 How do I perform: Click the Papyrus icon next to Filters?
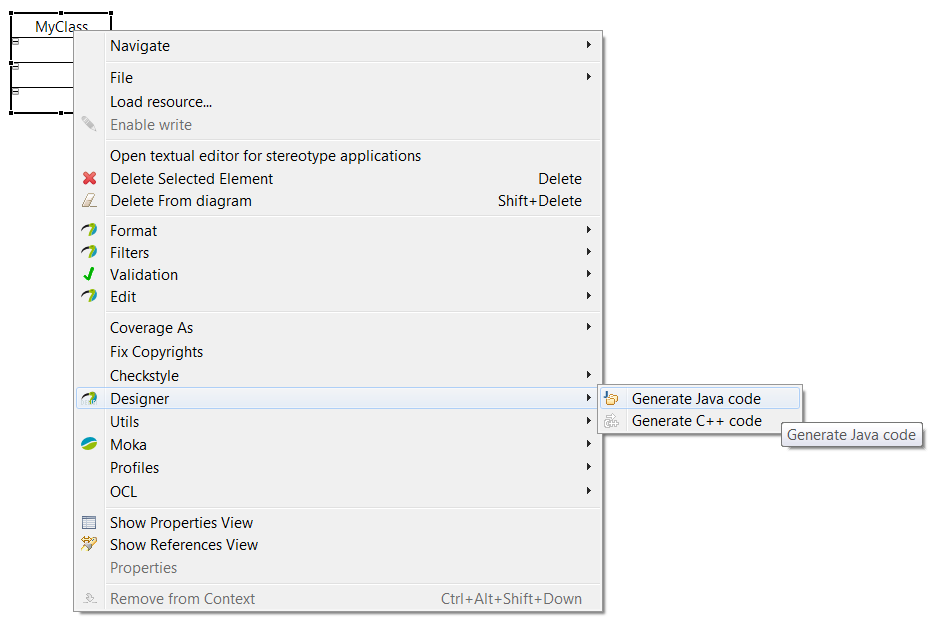tap(89, 253)
